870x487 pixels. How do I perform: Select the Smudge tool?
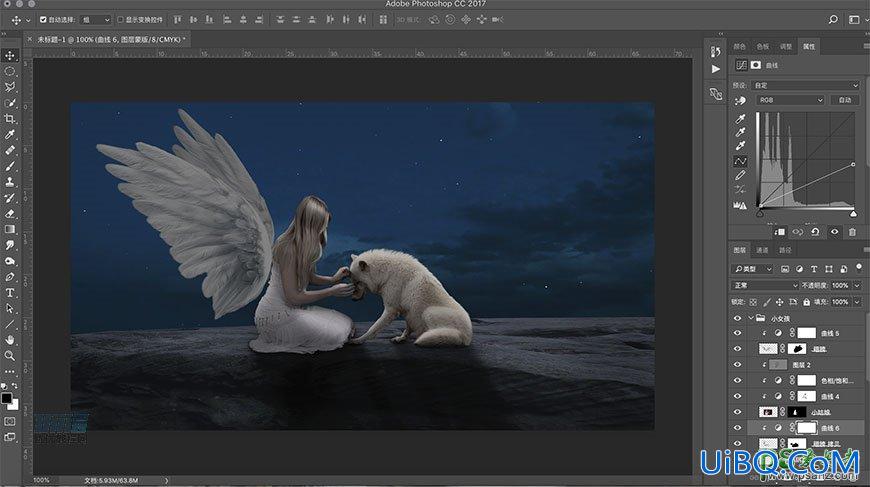point(10,245)
